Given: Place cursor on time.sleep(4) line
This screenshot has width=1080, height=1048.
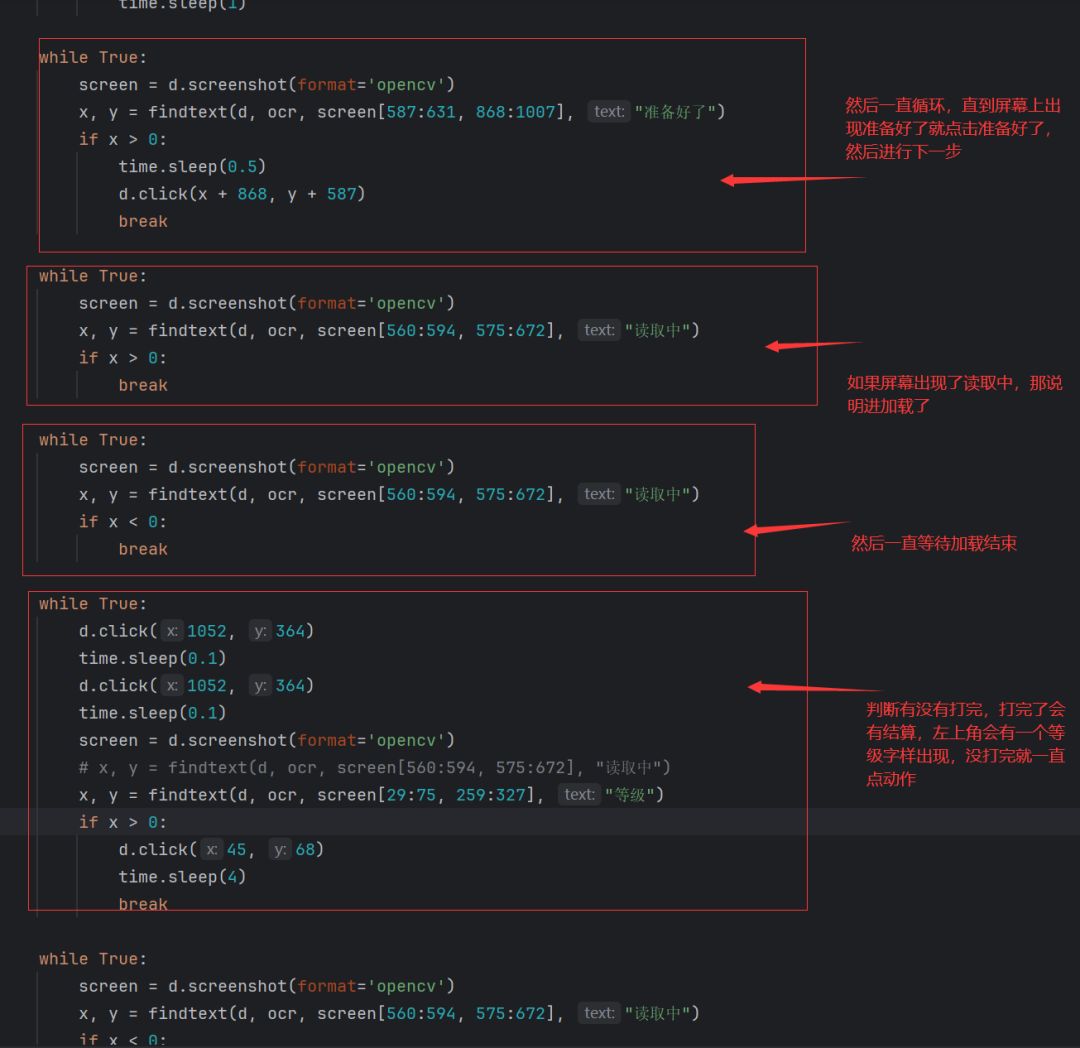Looking at the screenshot, I should point(182,877).
